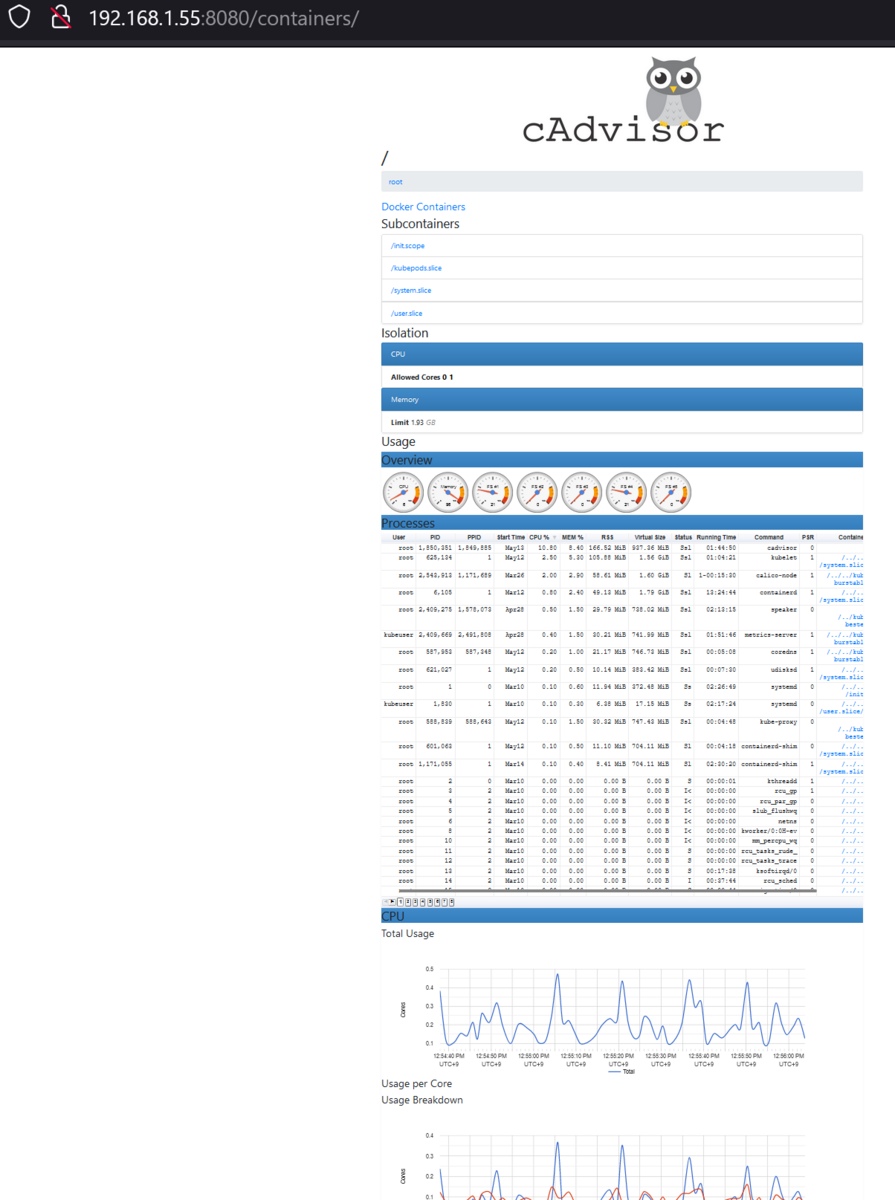Image resolution: width=895 pixels, height=1200 pixels.
Task: Click the address bar URL 192.168.1.55:8080/containers/
Action: 223,18
